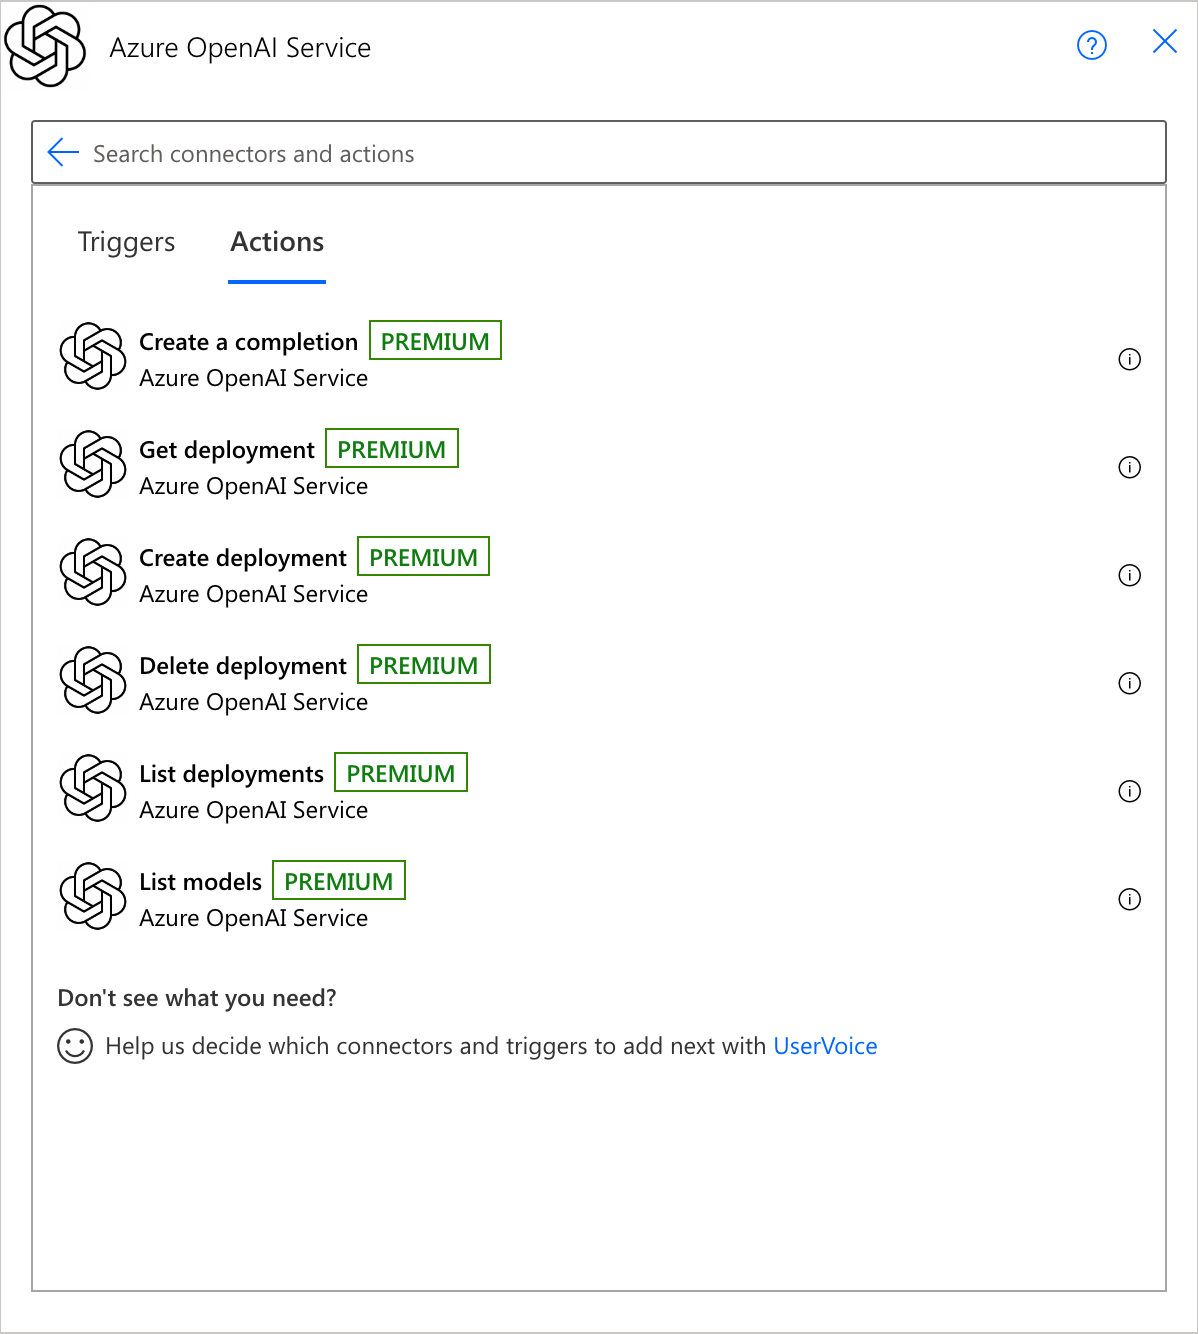
Task: Click the Azure OpenAI logo in header
Action: click(x=45, y=46)
